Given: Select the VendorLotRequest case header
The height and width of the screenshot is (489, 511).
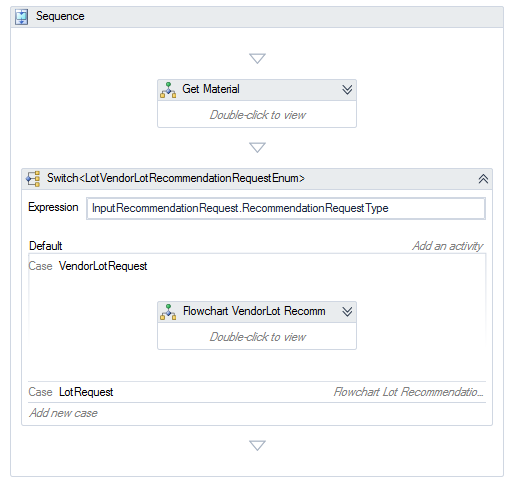Looking at the screenshot, I should (88, 266).
